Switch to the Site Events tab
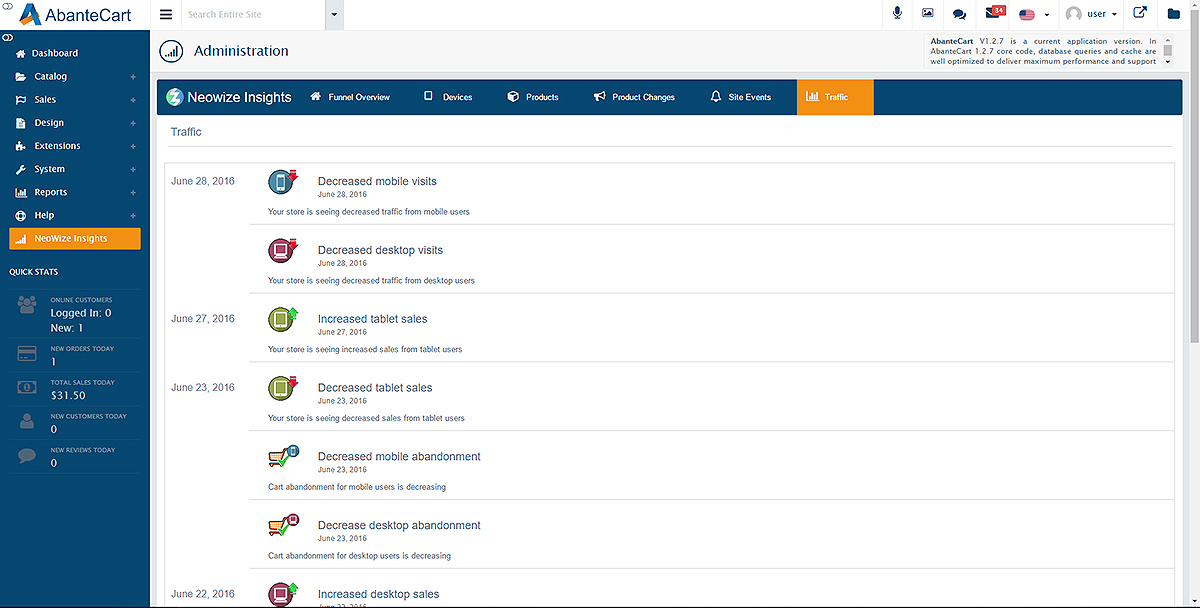Image resolution: width=1200 pixels, height=608 pixels. pyautogui.click(x=741, y=97)
